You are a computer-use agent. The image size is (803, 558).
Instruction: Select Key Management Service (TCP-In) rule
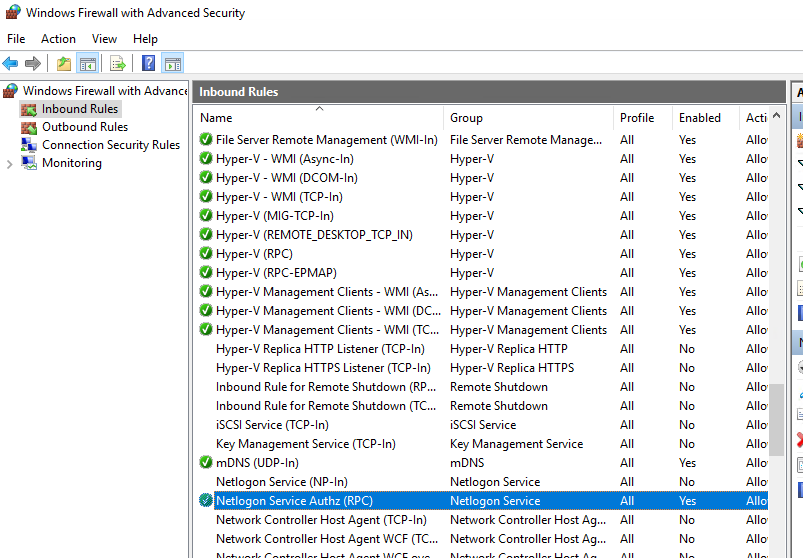click(306, 443)
